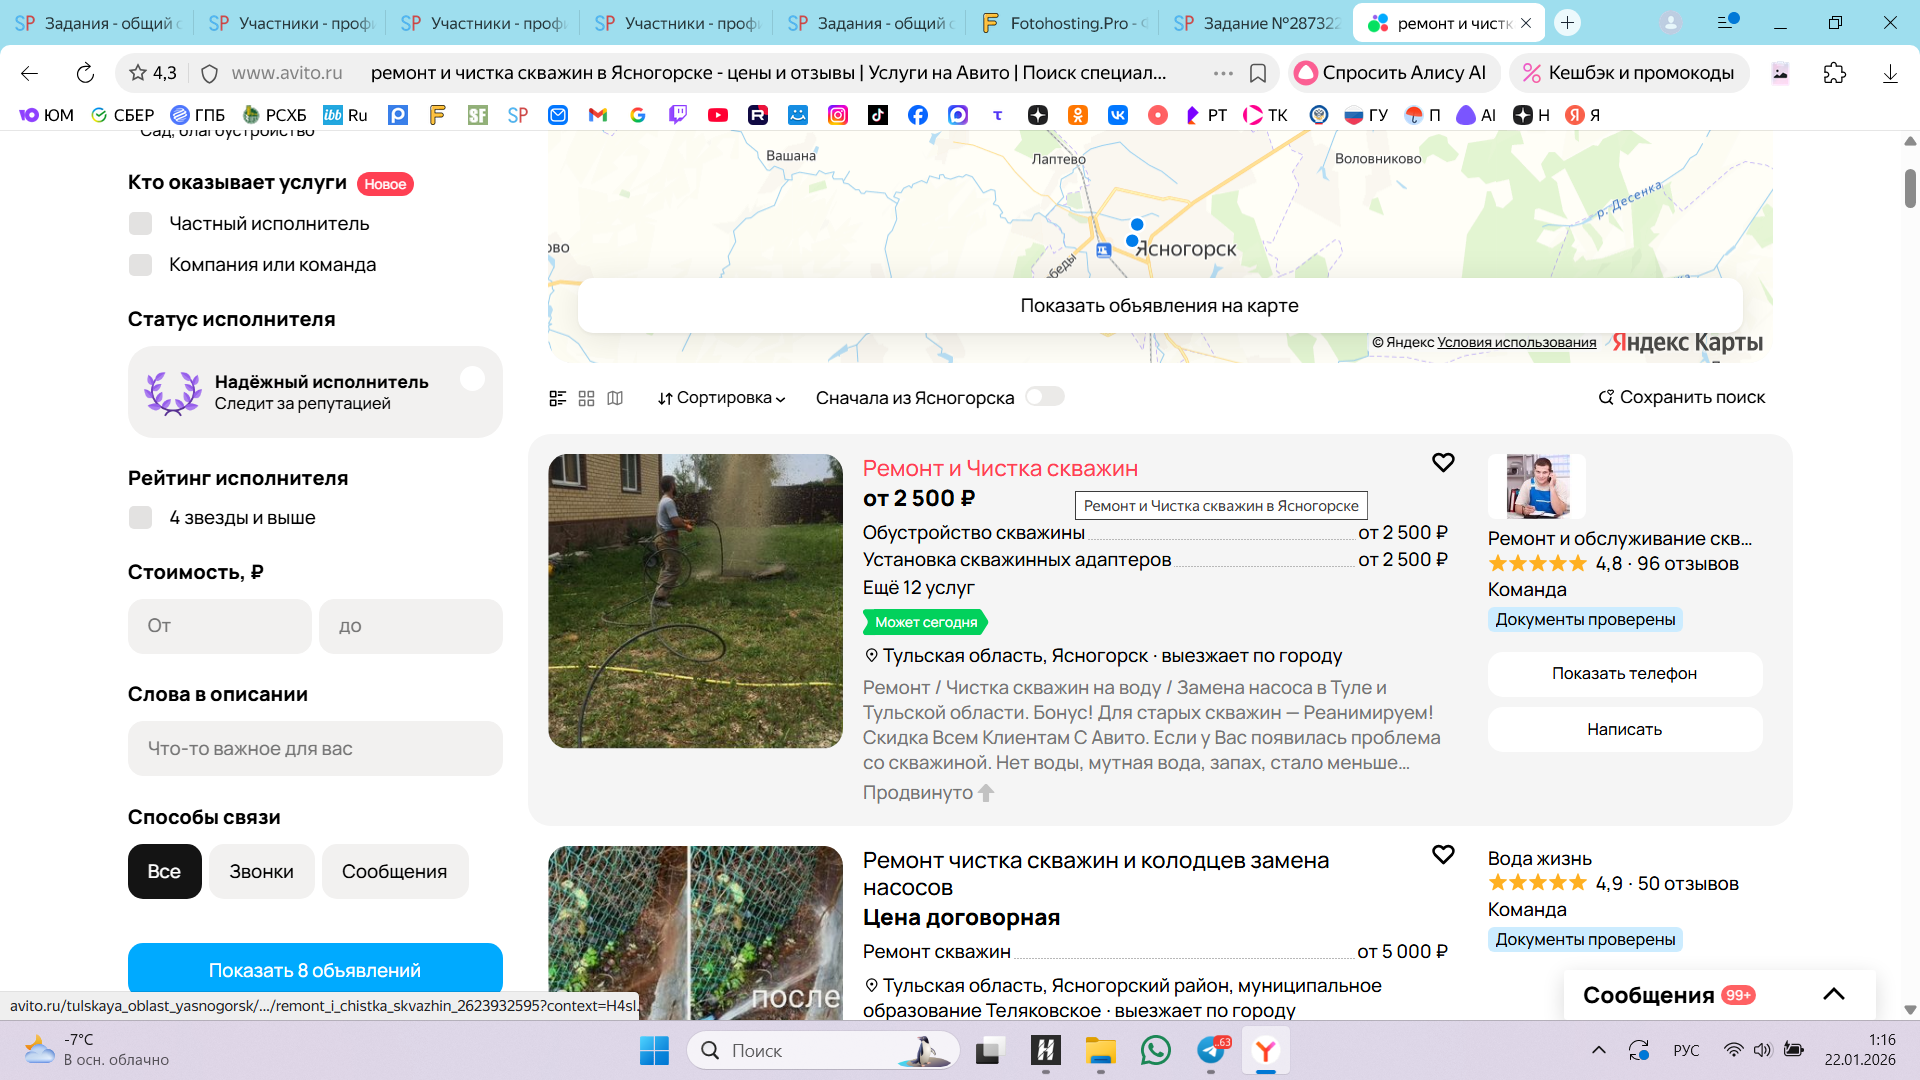Viewport: 1920px width, 1080px height.
Task: Click the browser bookmark icon
Action: [x=1258, y=73]
